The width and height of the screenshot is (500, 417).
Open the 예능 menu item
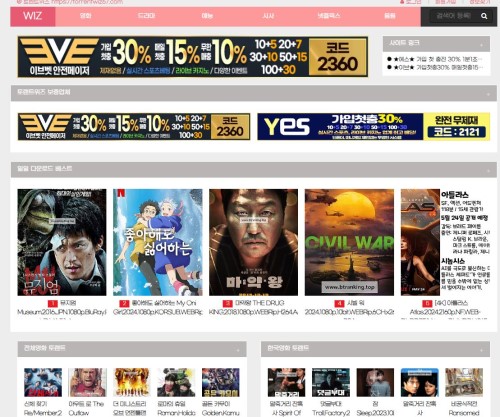coord(207,16)
